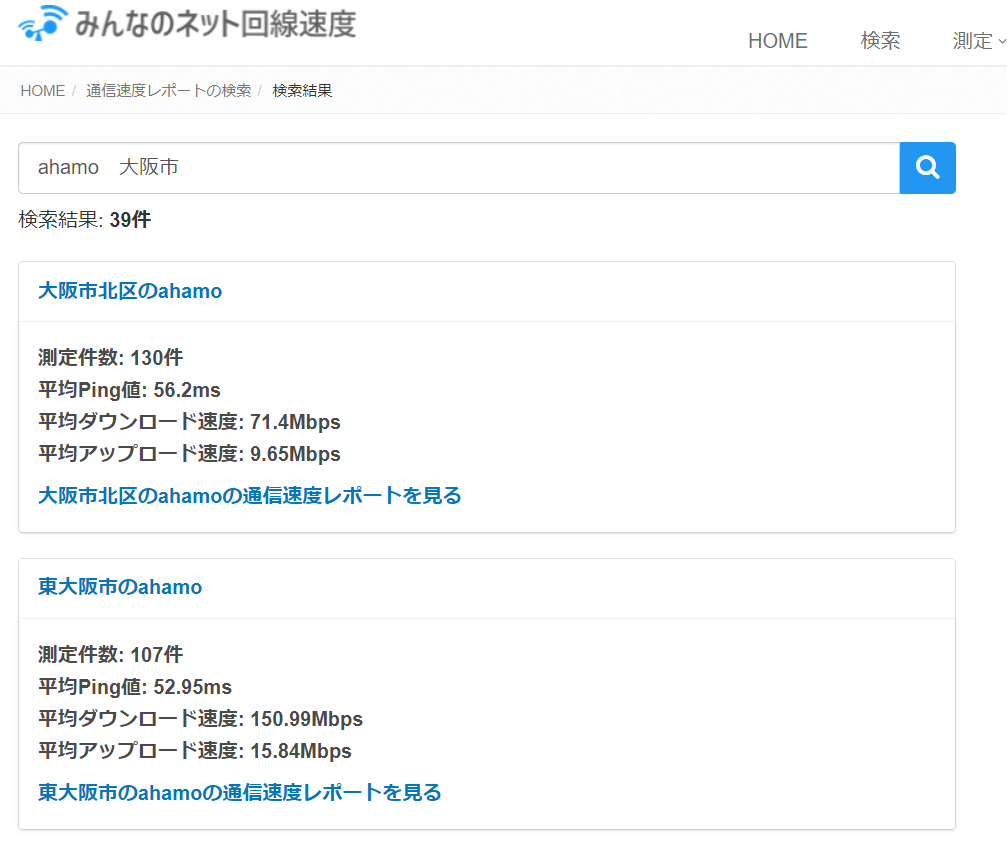Open the 通信速度レポートの検索 breadcrumb
The image size is (1007, 841).
click(168, 91)
